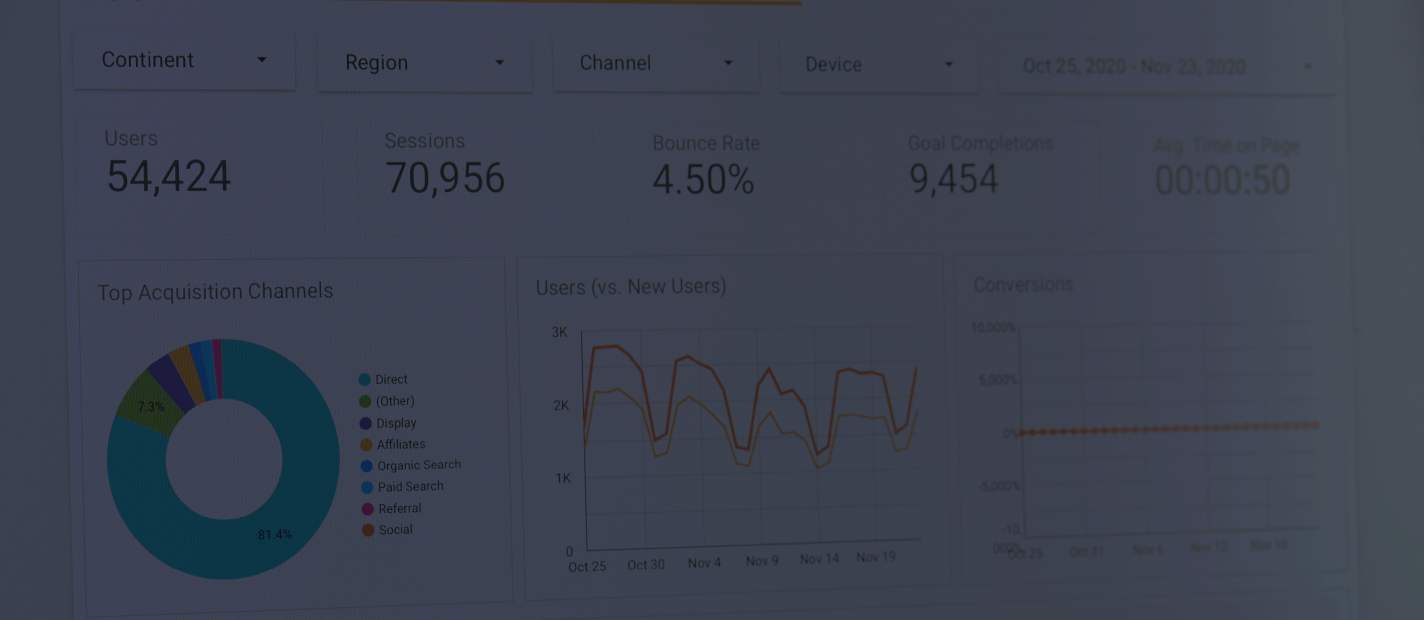Click the 81.4% Direct slice of the donut chart
This screenshot has width=1424, height=620.
click(275, 535)
